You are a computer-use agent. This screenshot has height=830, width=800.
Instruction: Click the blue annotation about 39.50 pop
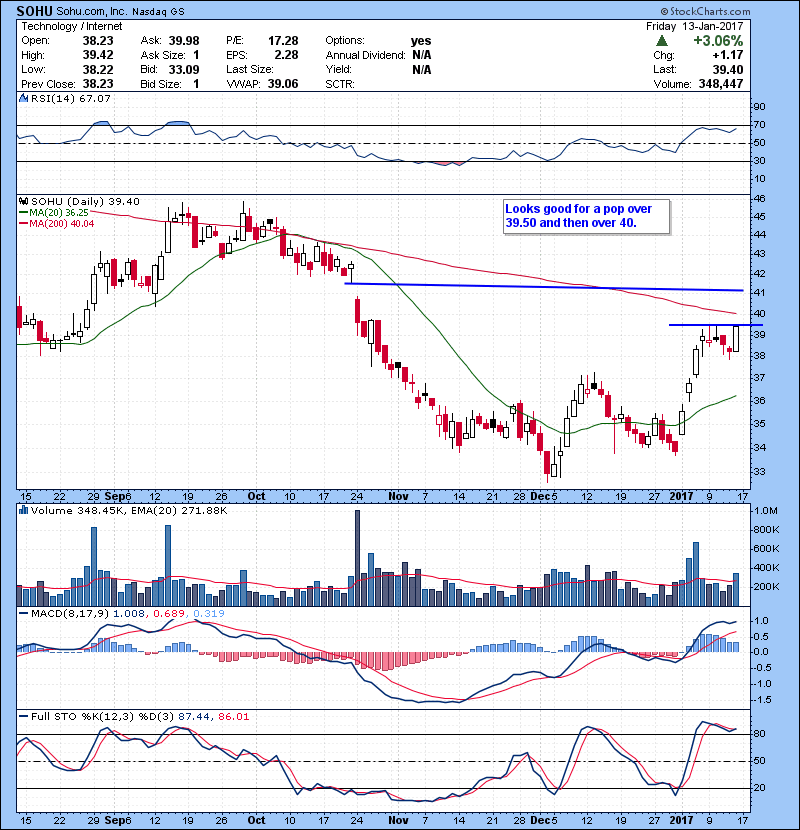coord(586,216)
